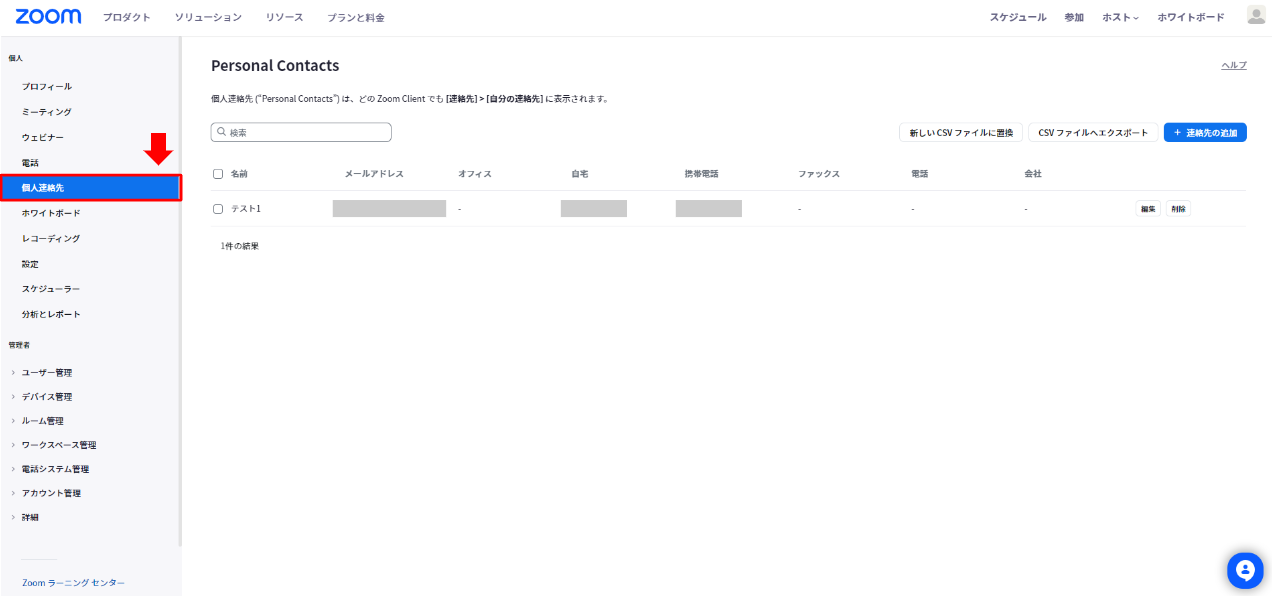
Task: Check the box for テスト1 contact
Action: [x=218, y=209]
